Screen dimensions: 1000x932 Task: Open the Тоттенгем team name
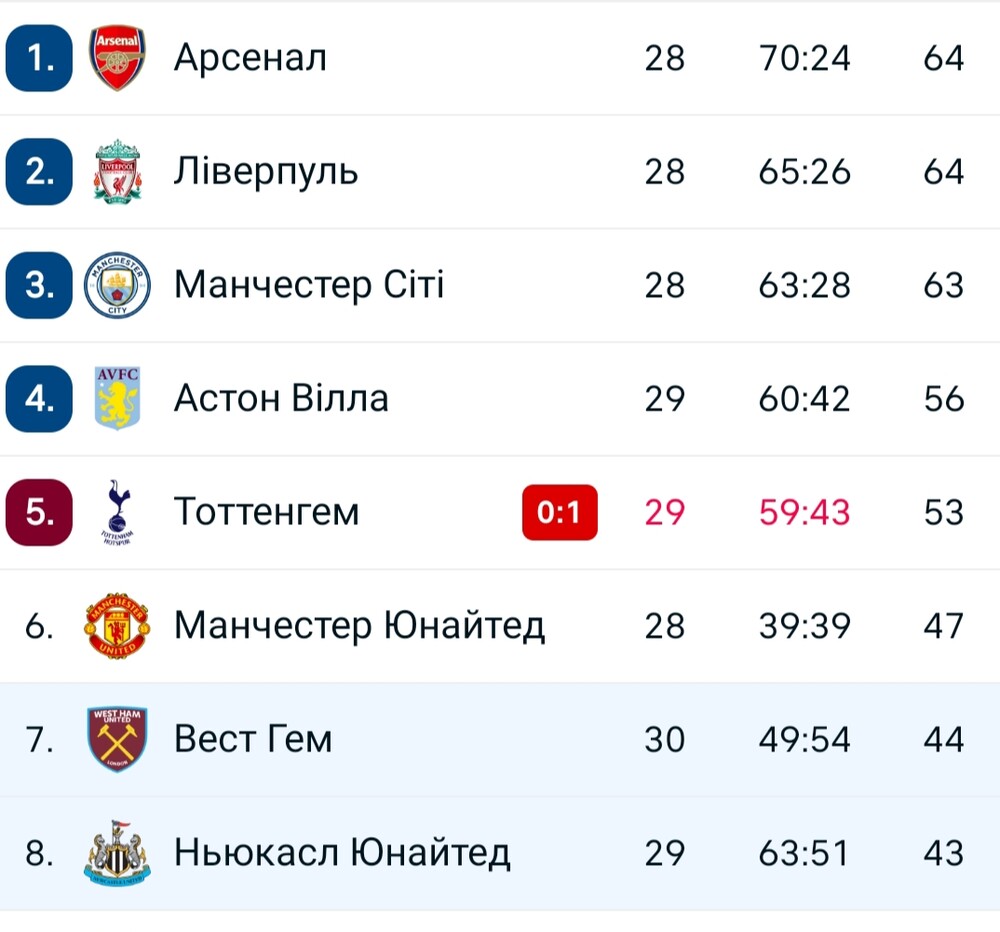[267, 512]
